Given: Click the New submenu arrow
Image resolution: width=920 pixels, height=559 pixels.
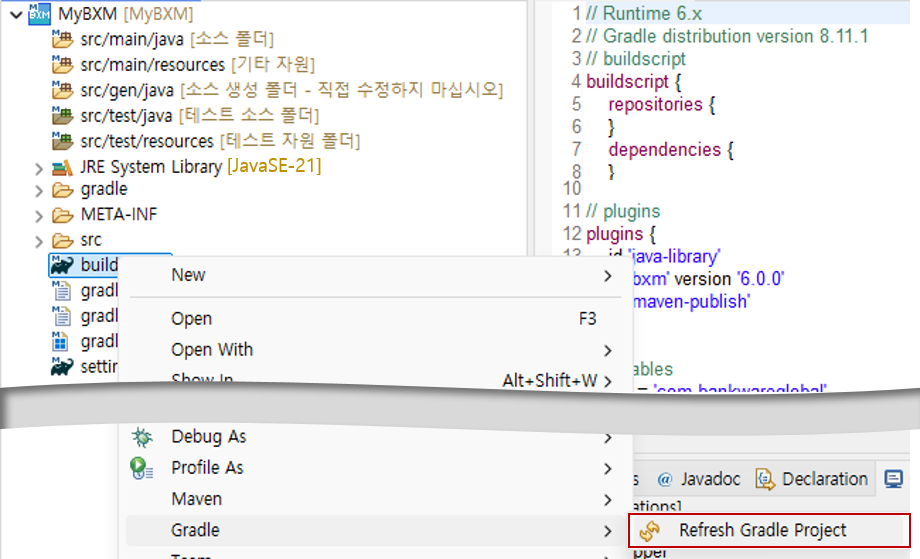Looking at the screenshot, I should tap(608, 276).
